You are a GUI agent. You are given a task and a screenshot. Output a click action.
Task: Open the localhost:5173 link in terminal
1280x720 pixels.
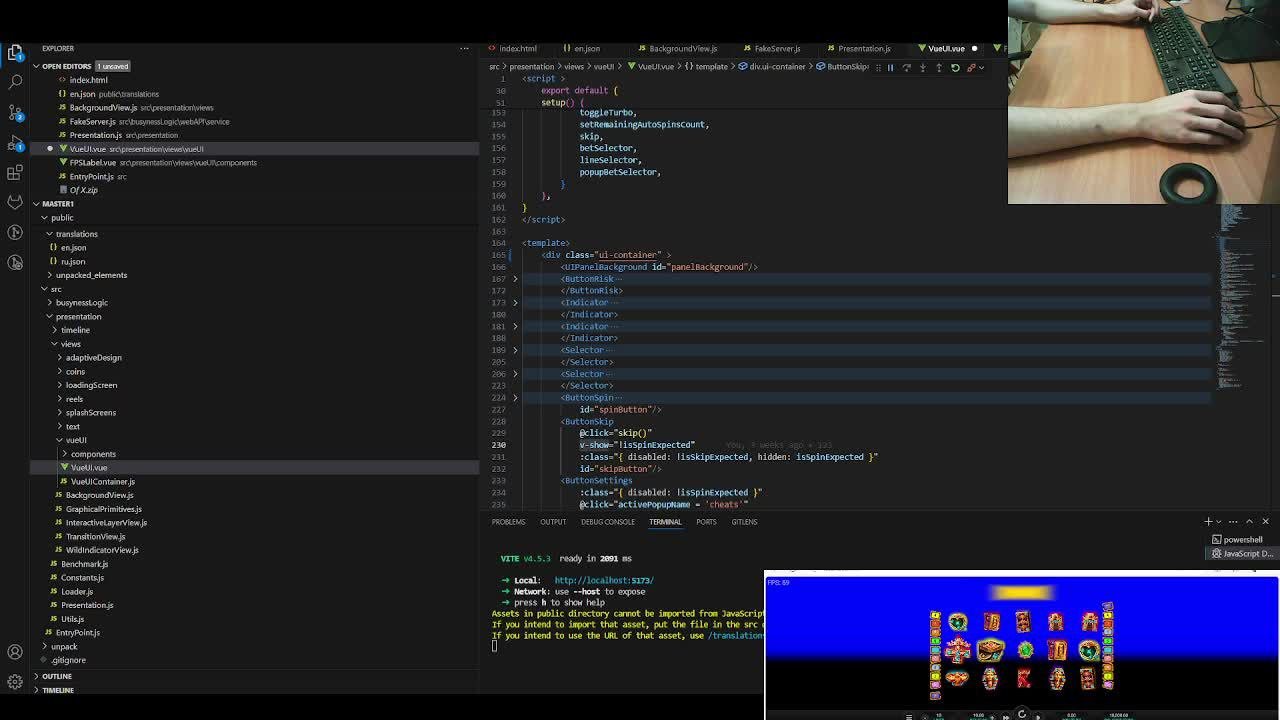tap(603, 580)
